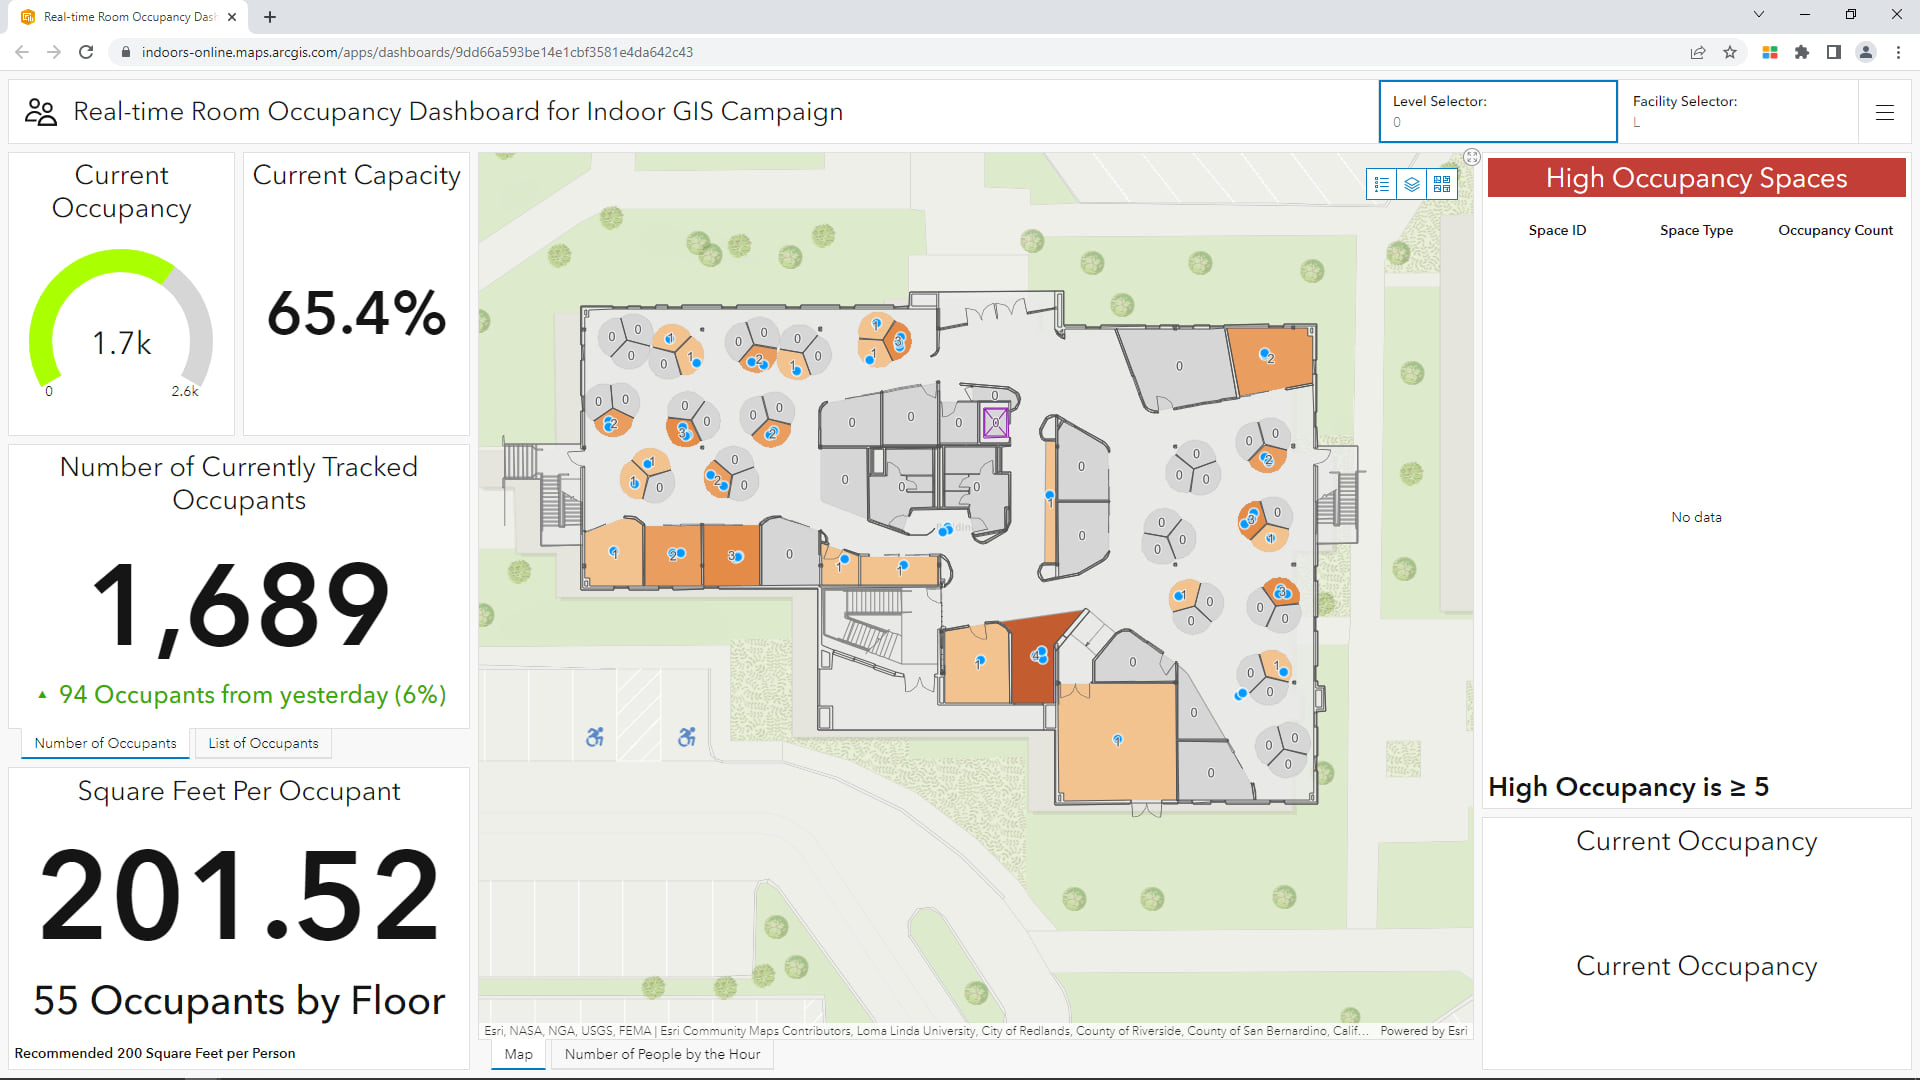Expand the map to full screen
This screenshot has width=1920, height=1080.
click(1471, 157)
